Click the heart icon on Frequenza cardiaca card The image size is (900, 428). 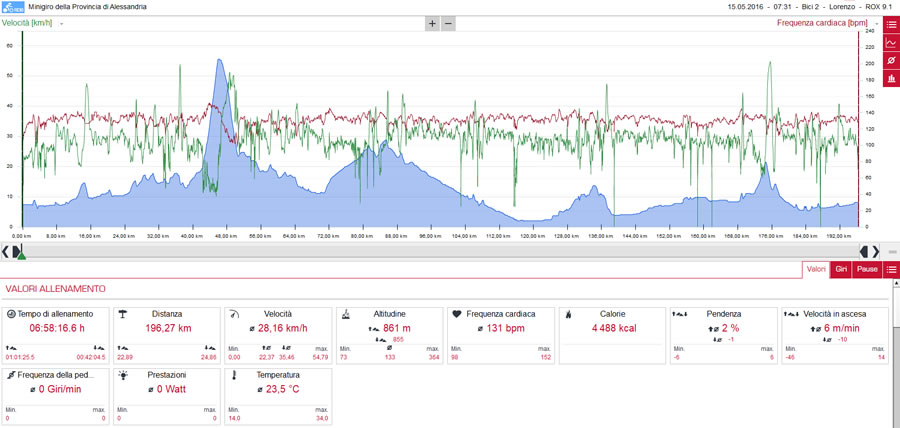coord(457,314)
